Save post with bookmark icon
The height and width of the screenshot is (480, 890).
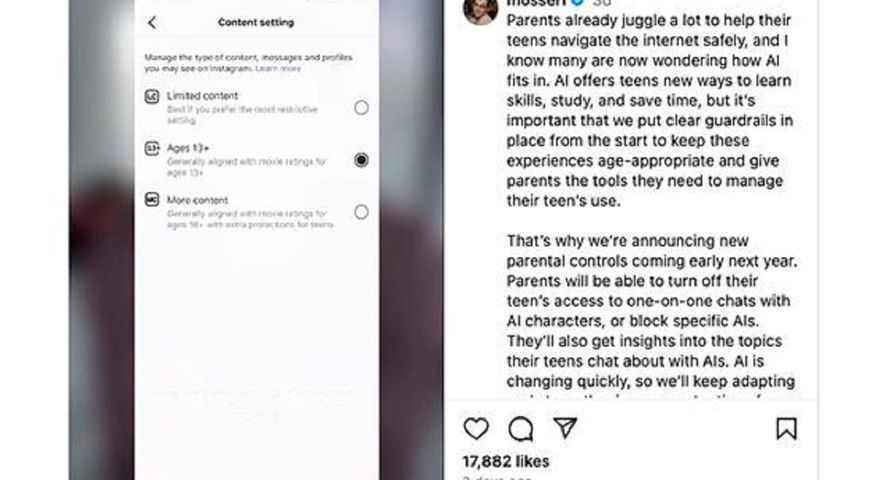(786, 429)
